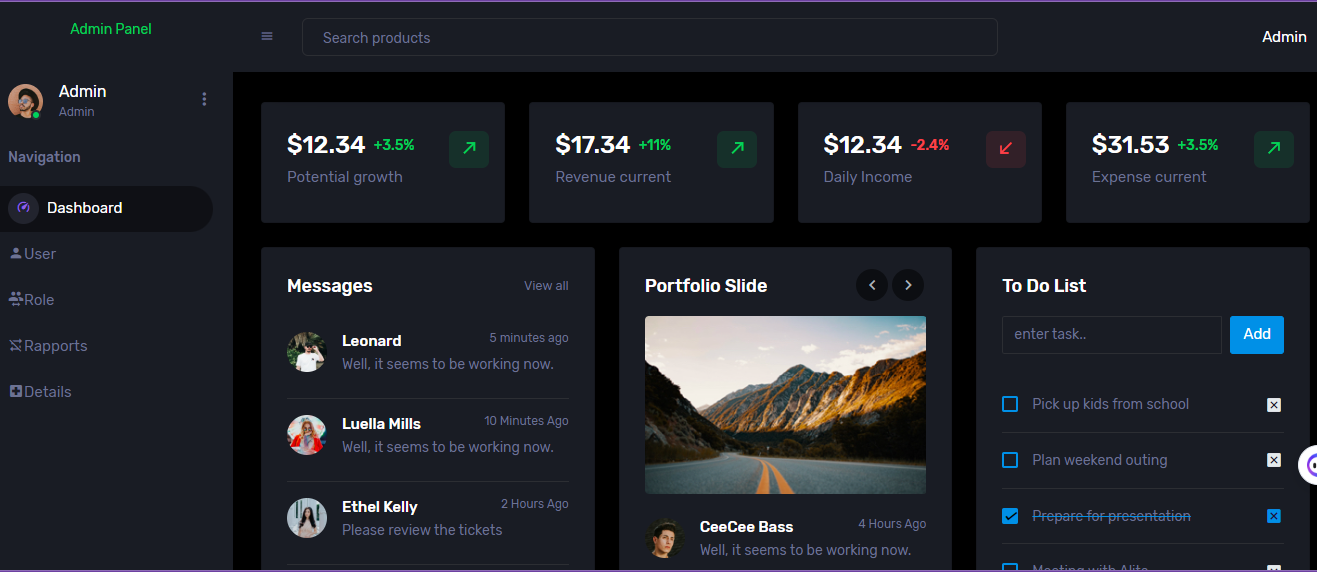
Task: Go to previous Portfolio slide
Action: click(x=872, y=285)
